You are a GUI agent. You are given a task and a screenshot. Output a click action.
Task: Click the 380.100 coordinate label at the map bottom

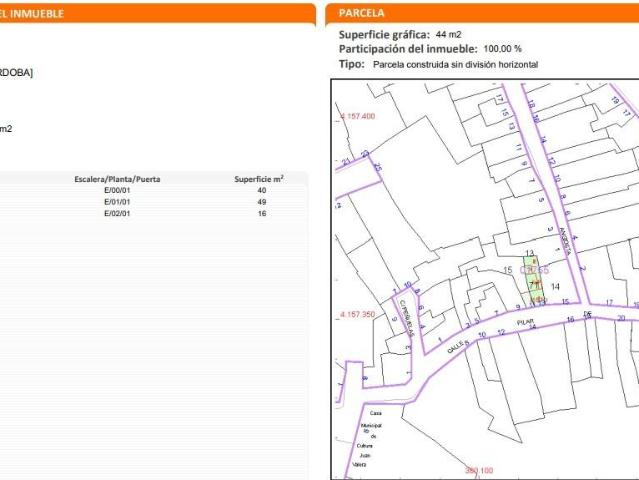(x=479, y=470)
